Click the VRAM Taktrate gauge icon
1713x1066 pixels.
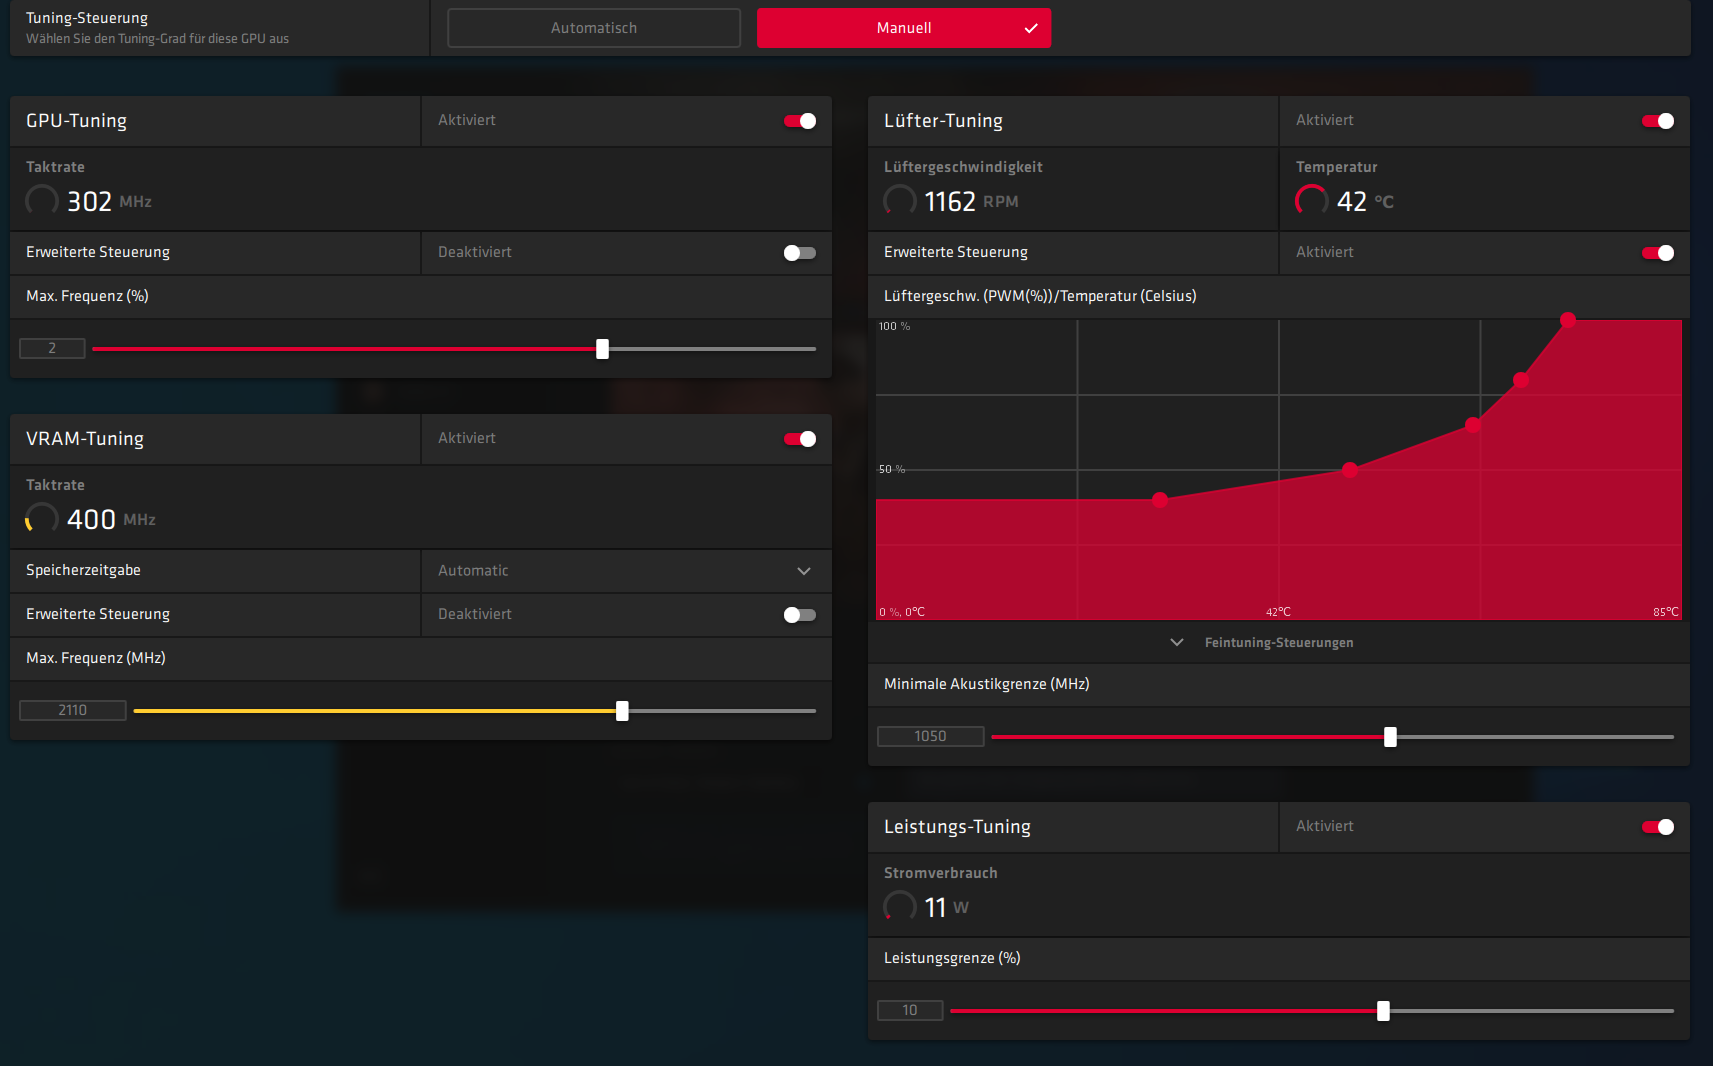click(42, 519)
